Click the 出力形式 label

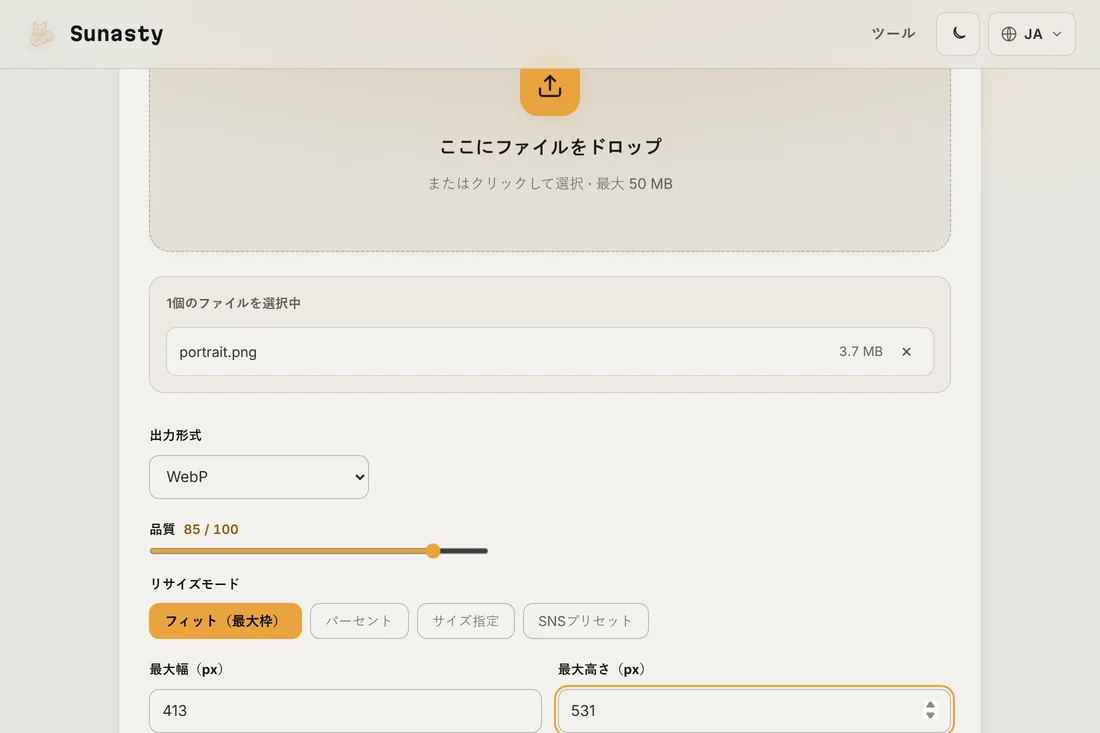175,436
